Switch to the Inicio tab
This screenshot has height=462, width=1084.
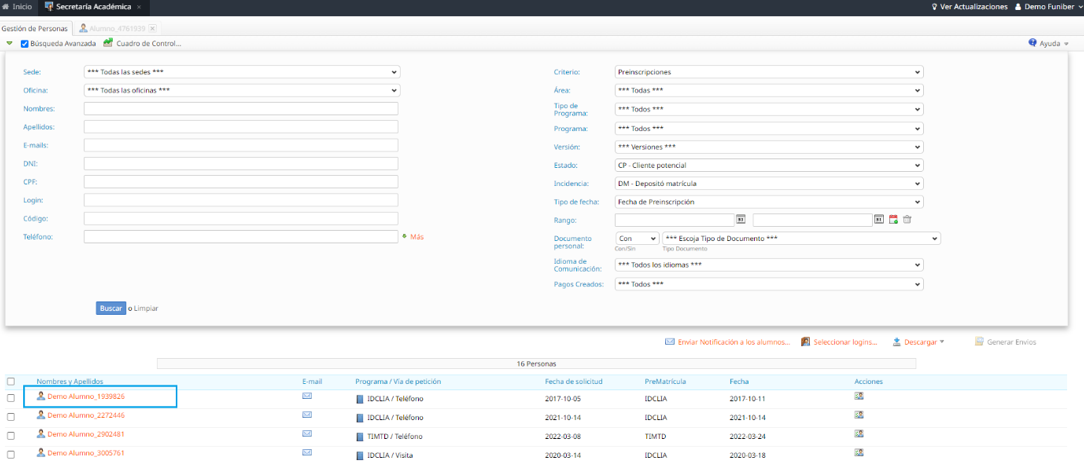17,7
